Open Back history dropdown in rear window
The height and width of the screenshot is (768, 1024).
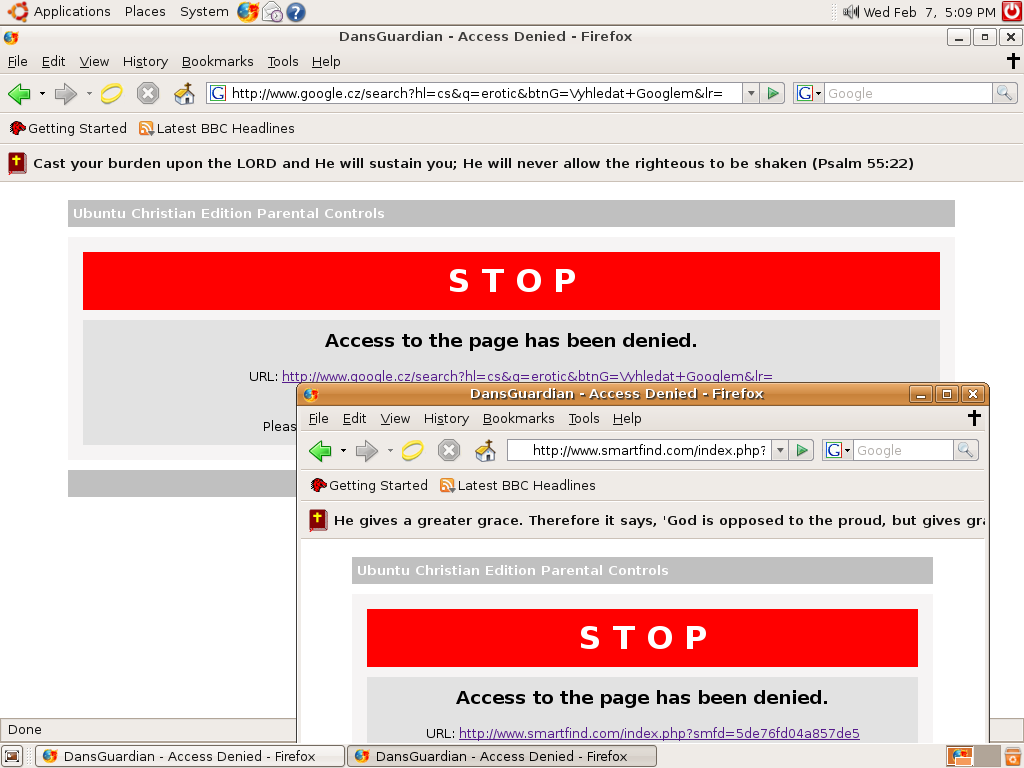42,94
